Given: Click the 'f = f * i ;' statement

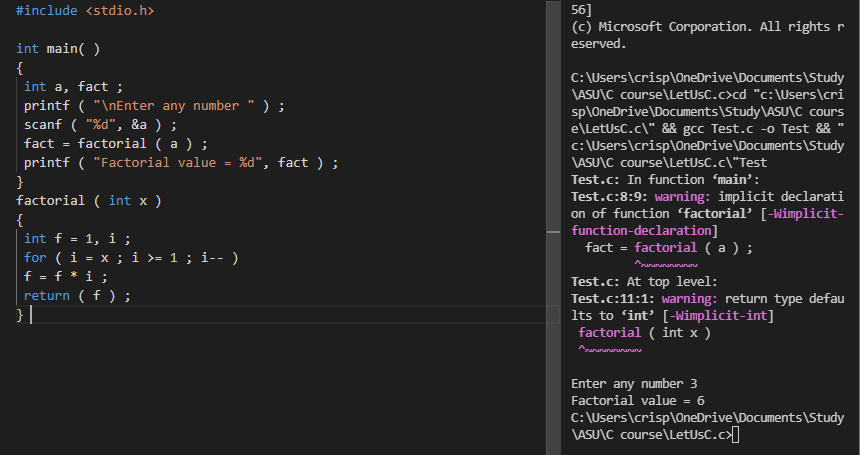Looking at the screenshot, I should (66, 276).
